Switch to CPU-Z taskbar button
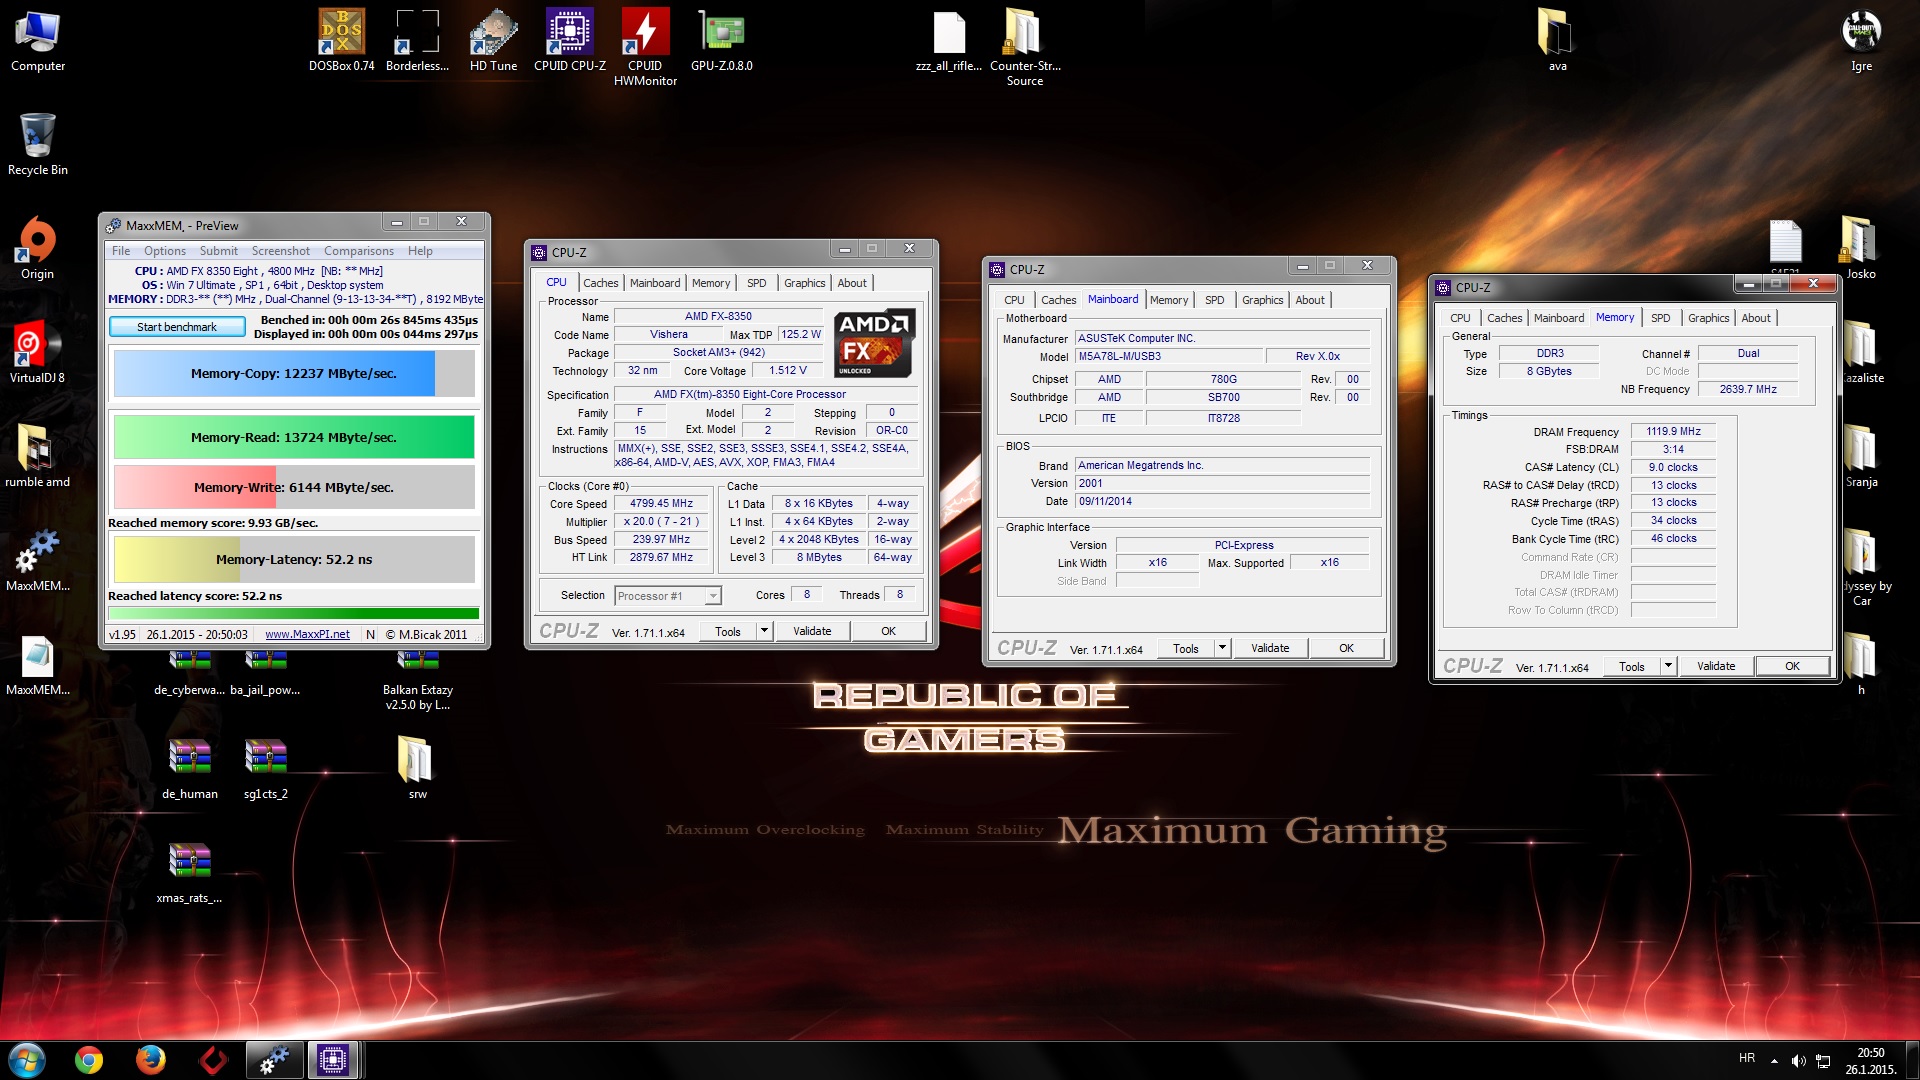 [332, 1060]
